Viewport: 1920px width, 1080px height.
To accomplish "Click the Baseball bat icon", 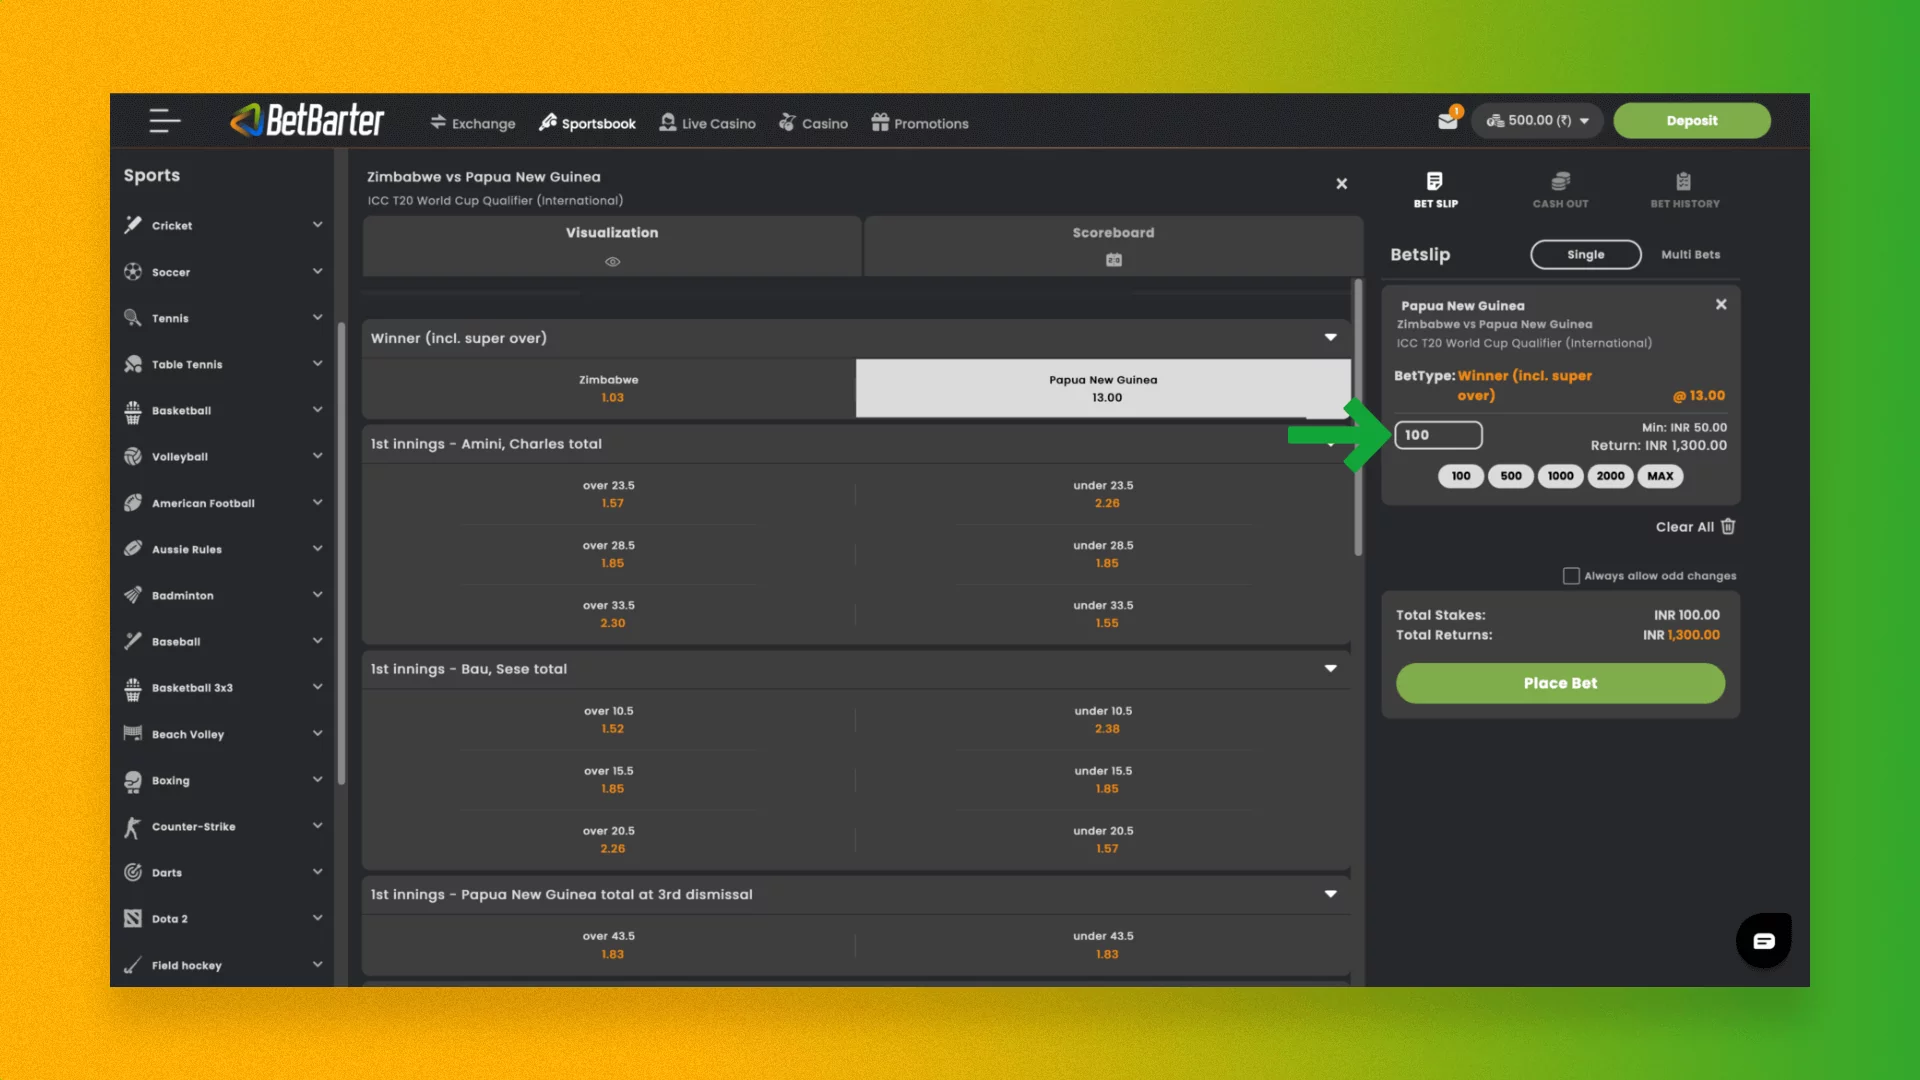I will pyautogui.click(x=132, y=641).
